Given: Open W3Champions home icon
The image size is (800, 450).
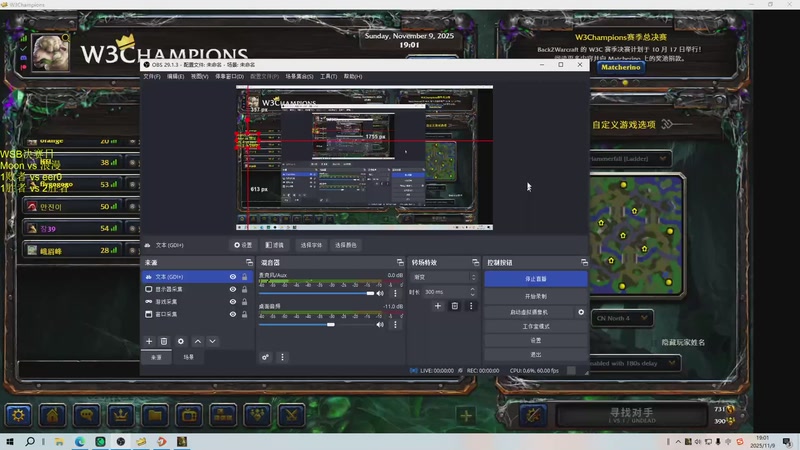Looking at the screenshot, I should click(53, 415).
